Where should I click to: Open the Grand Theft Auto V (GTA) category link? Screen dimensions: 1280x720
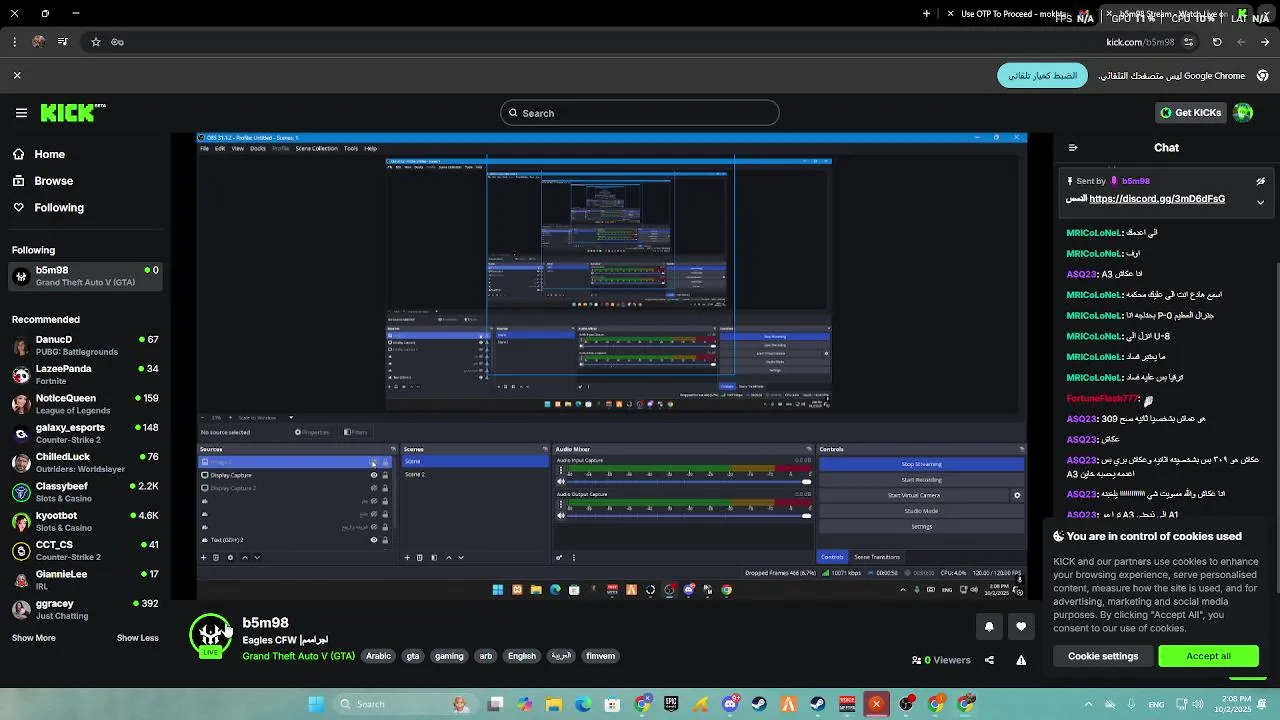(298, 656)
